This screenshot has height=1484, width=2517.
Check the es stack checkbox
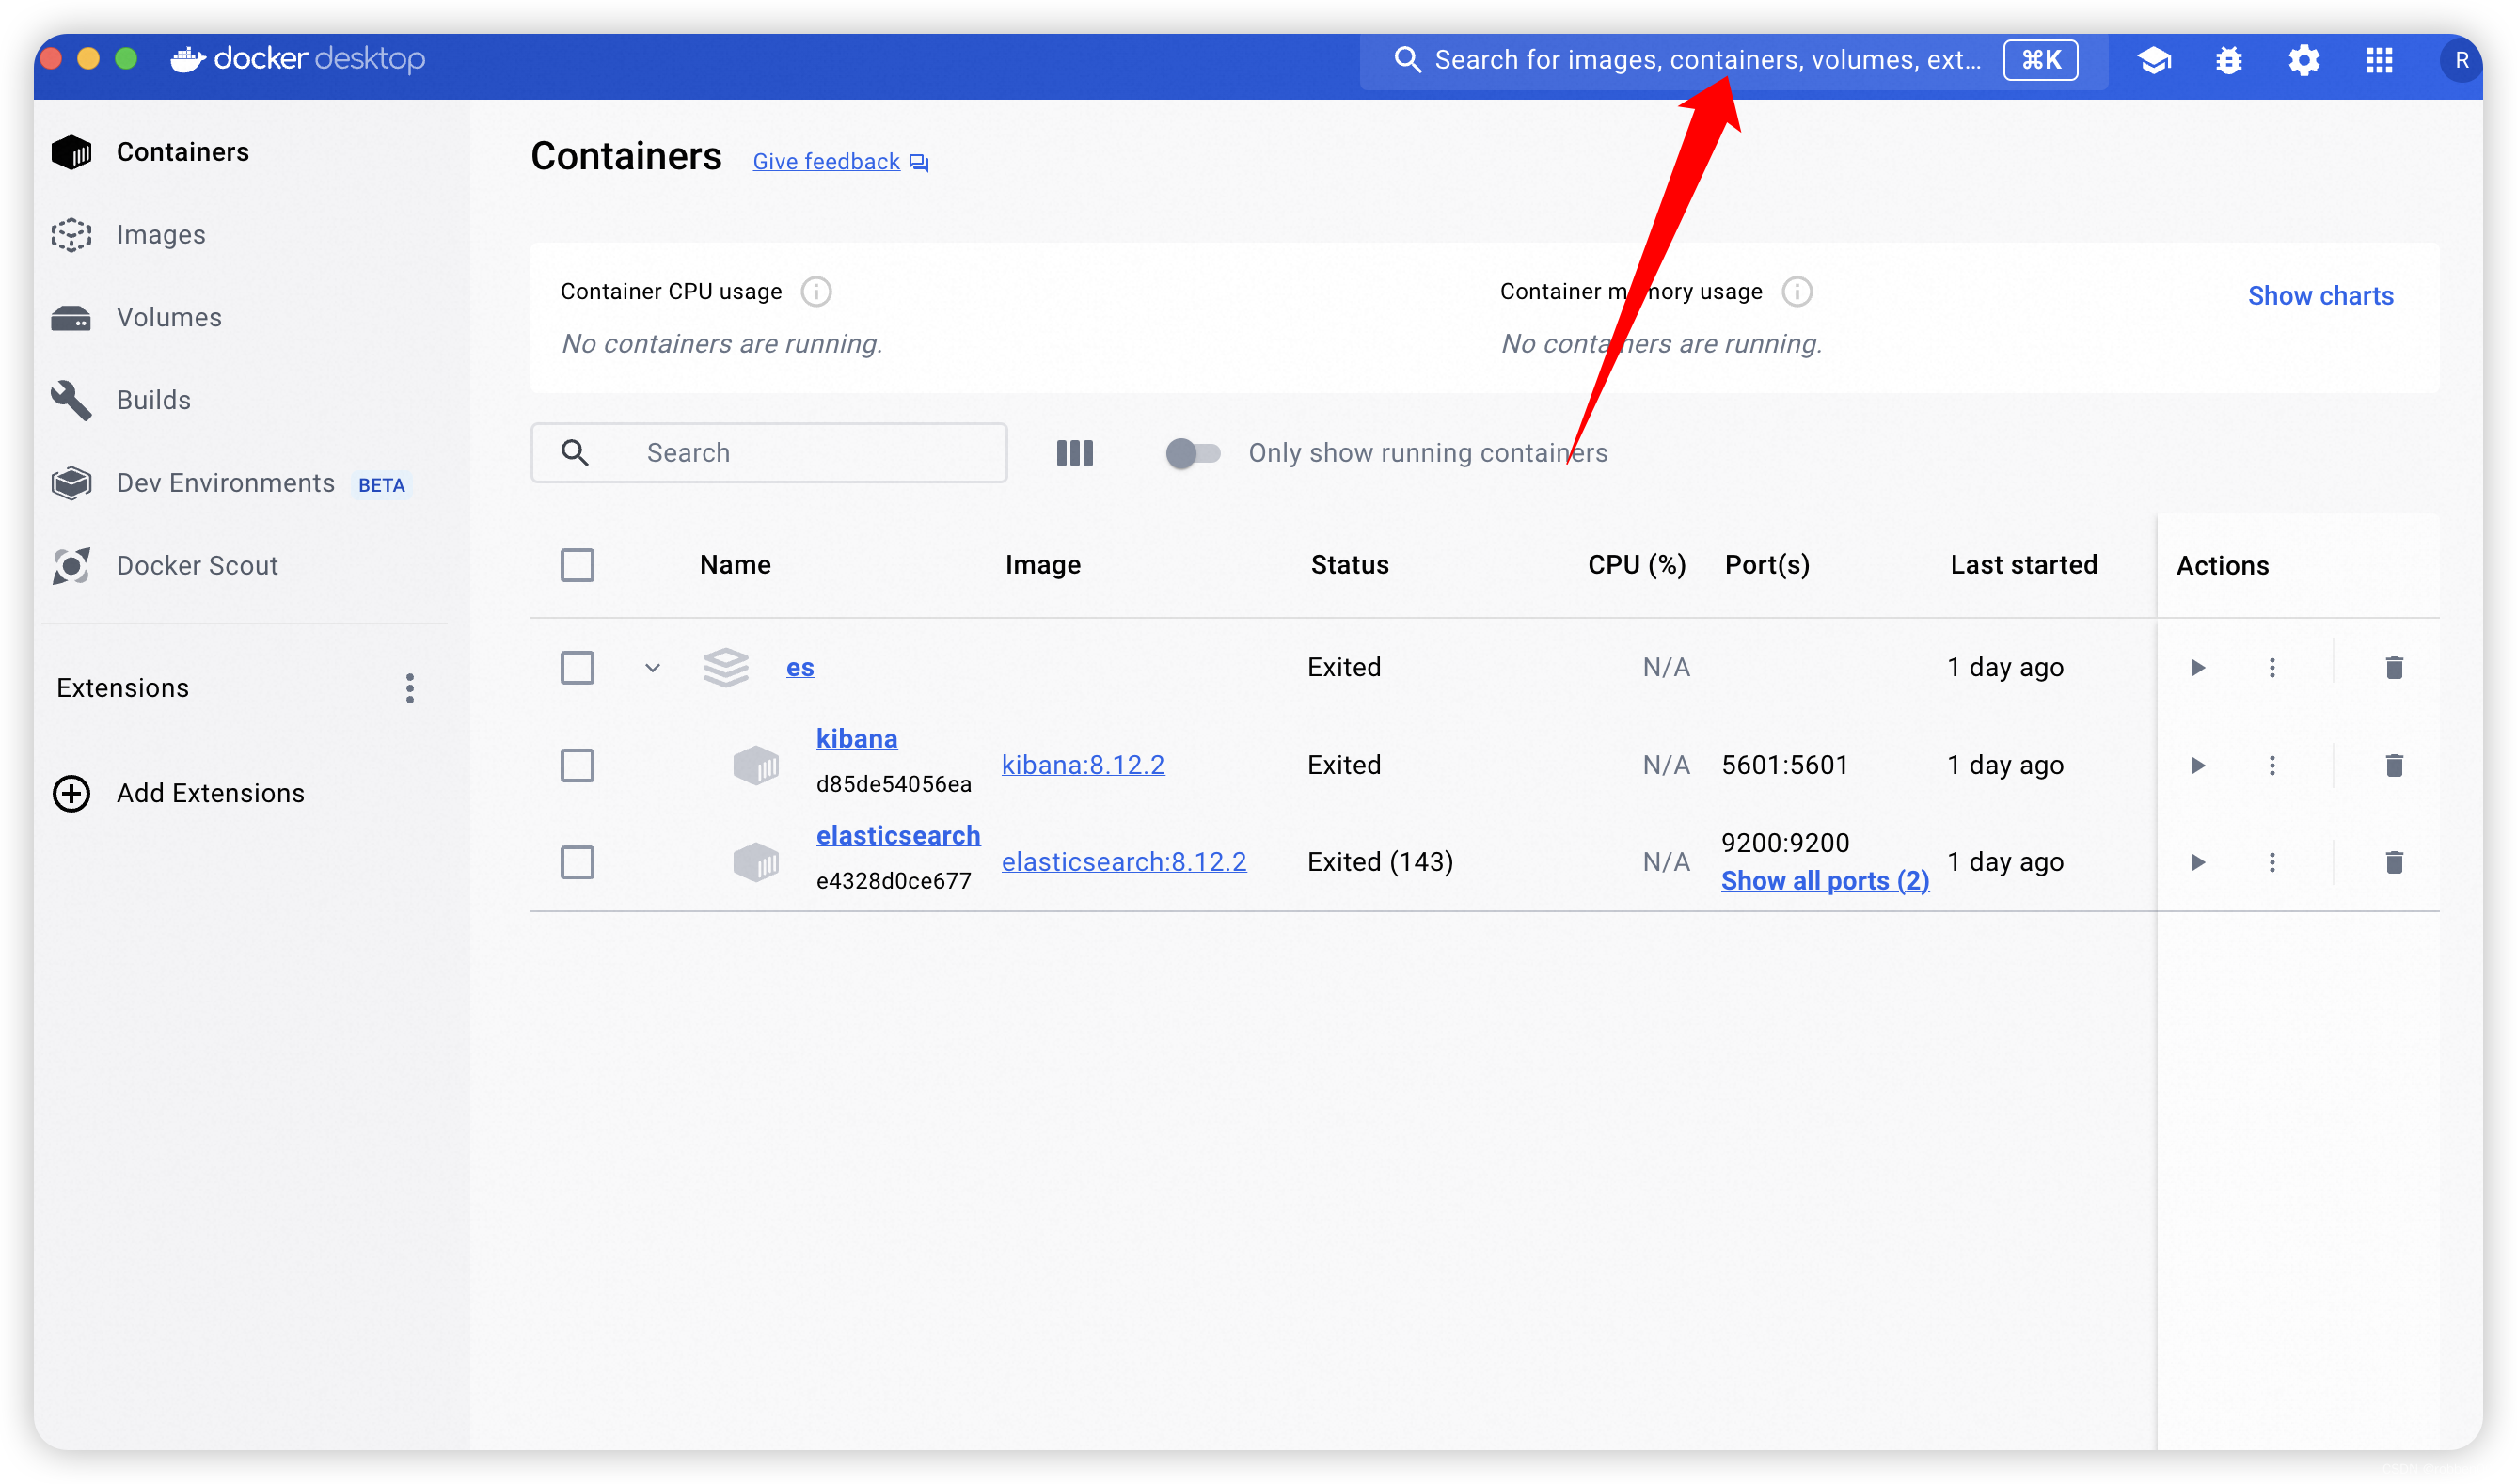[577, 668]
